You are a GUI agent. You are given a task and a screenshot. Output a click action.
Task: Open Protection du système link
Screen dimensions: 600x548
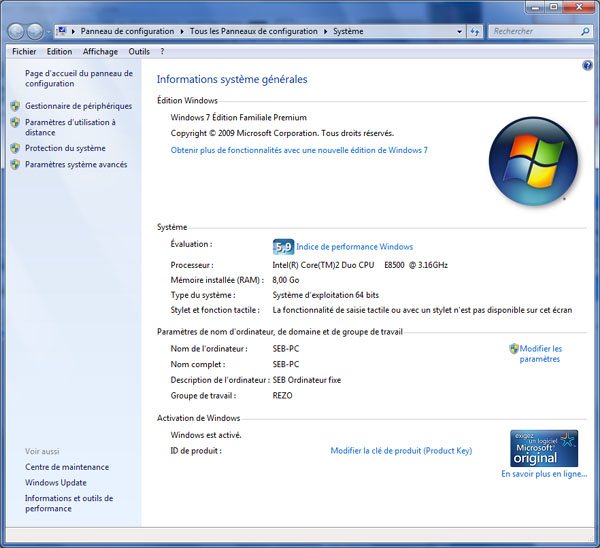click(65, 148)
